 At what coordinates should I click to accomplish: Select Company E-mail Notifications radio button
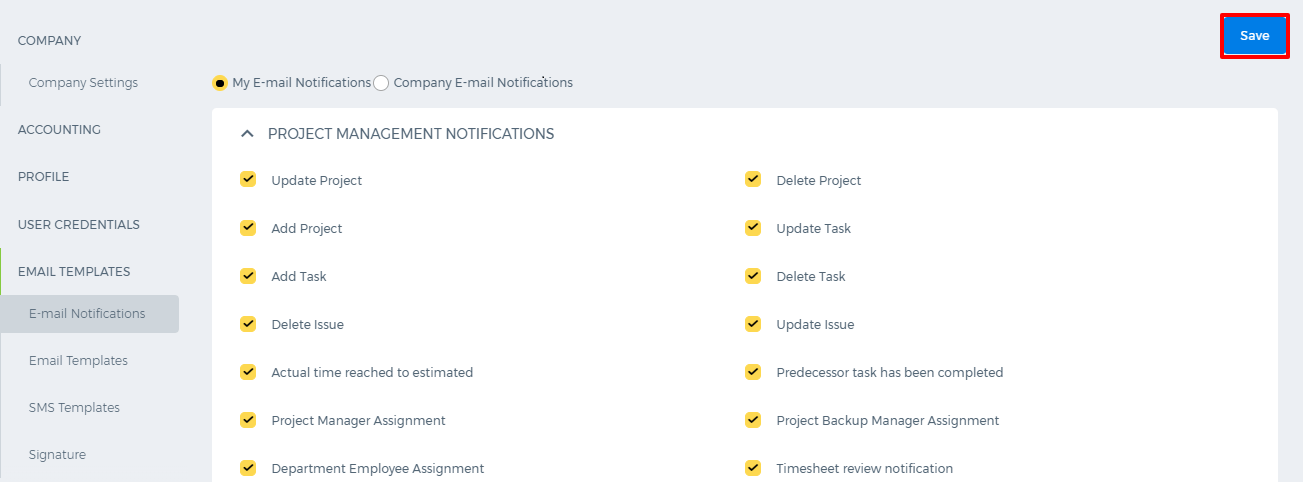pos(381,83)
